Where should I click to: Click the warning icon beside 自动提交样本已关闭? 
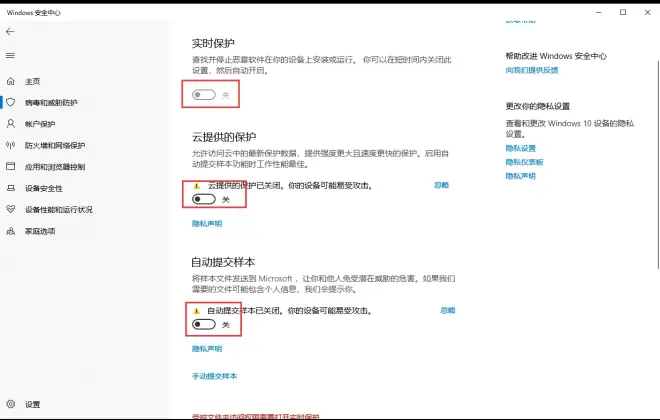[x=196, y=311]
